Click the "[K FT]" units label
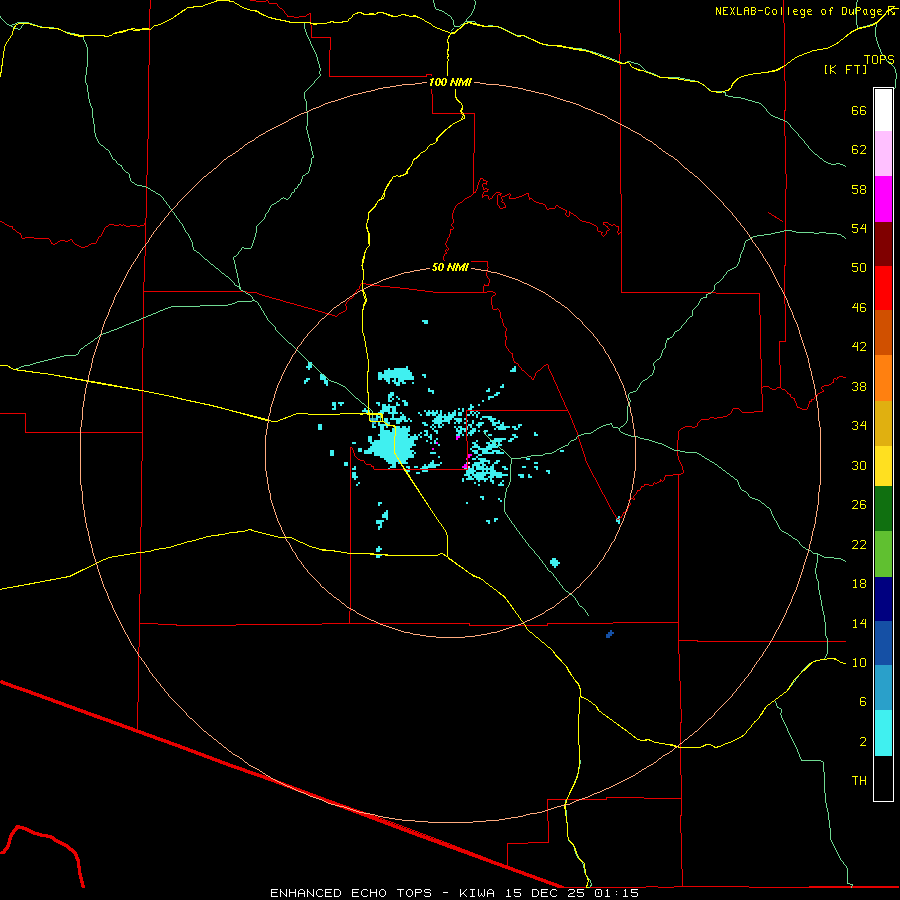Viewport: 900px width, 900px height. 845,69
